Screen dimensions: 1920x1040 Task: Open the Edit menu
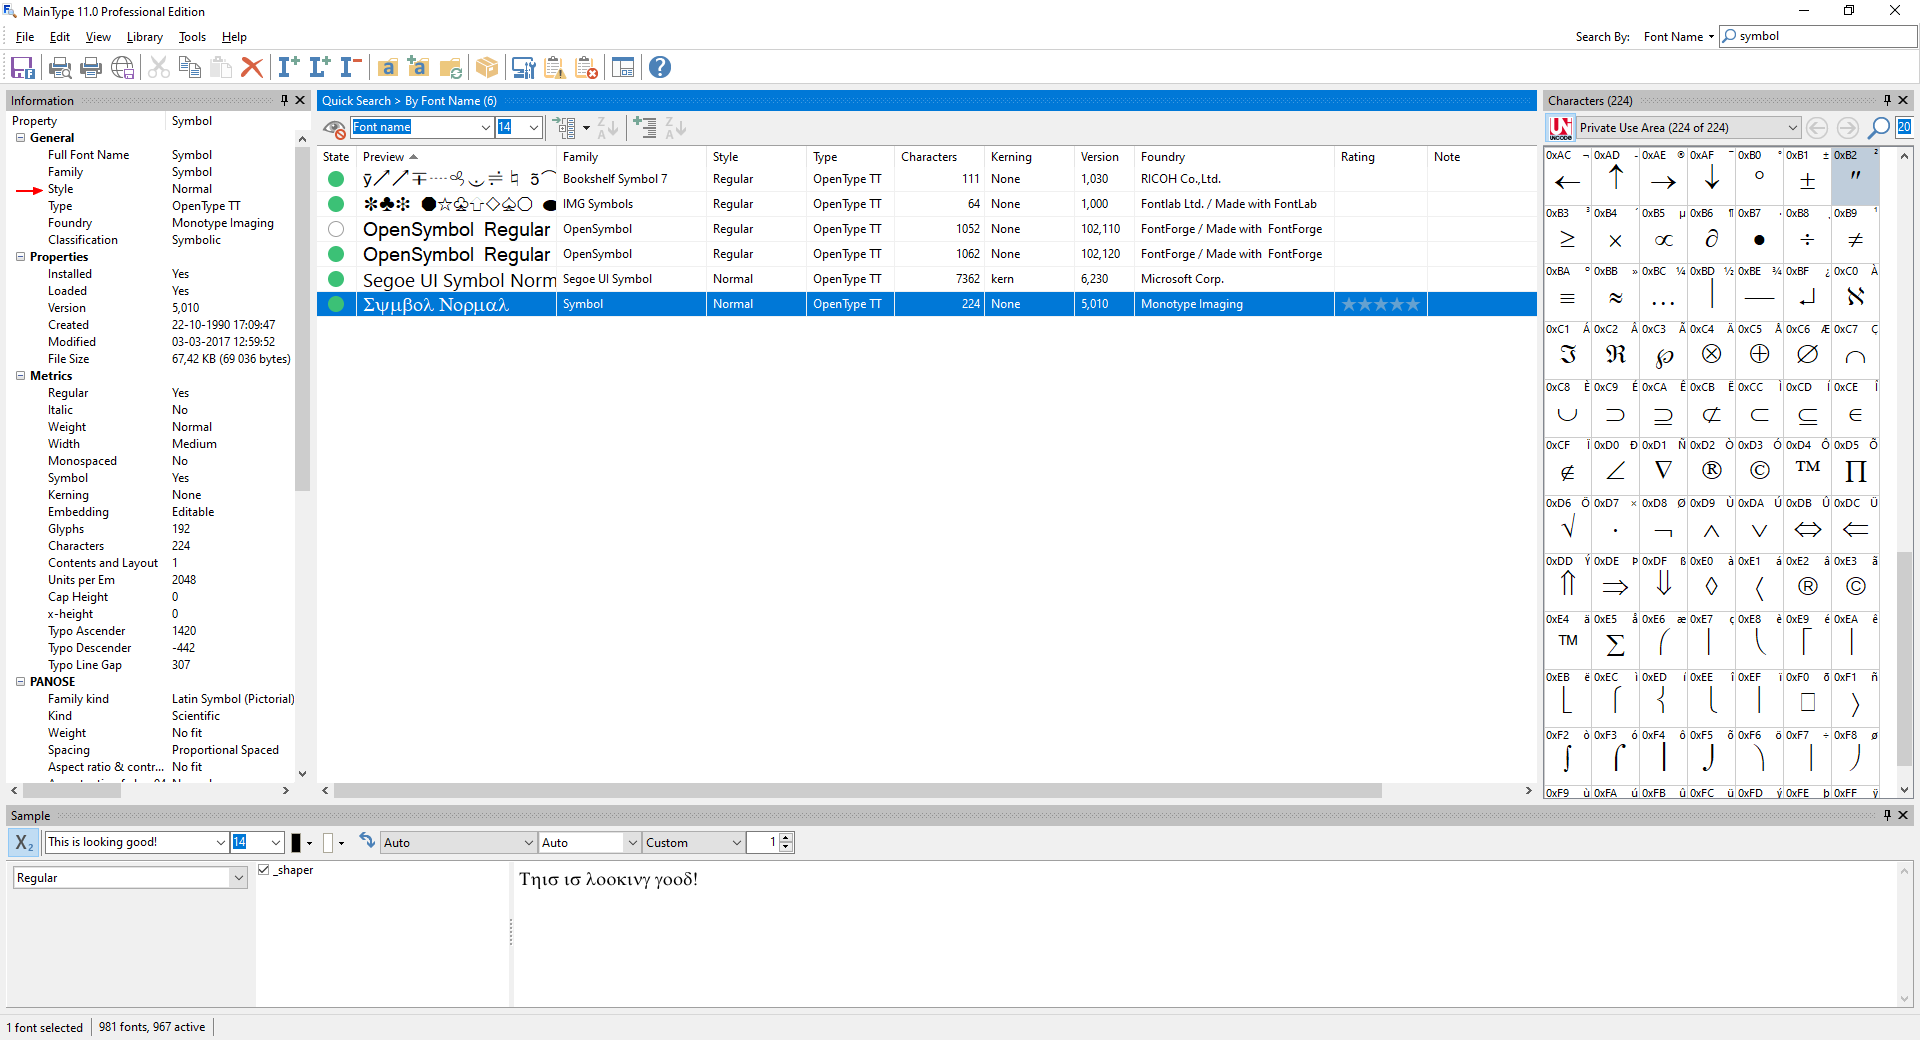(x=60, y=37)
